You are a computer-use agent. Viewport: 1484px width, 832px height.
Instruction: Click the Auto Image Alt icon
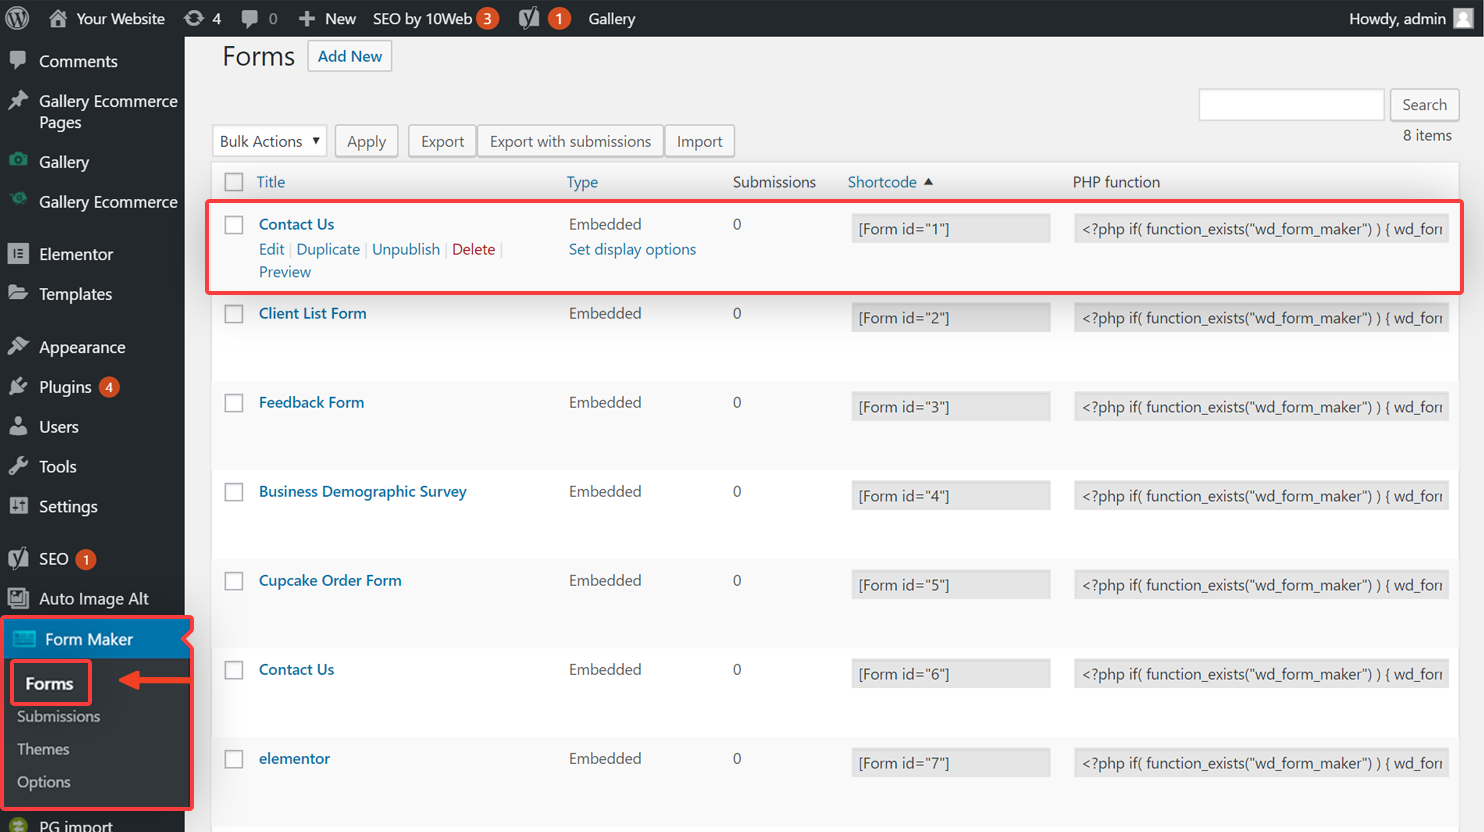click(18, 598)
